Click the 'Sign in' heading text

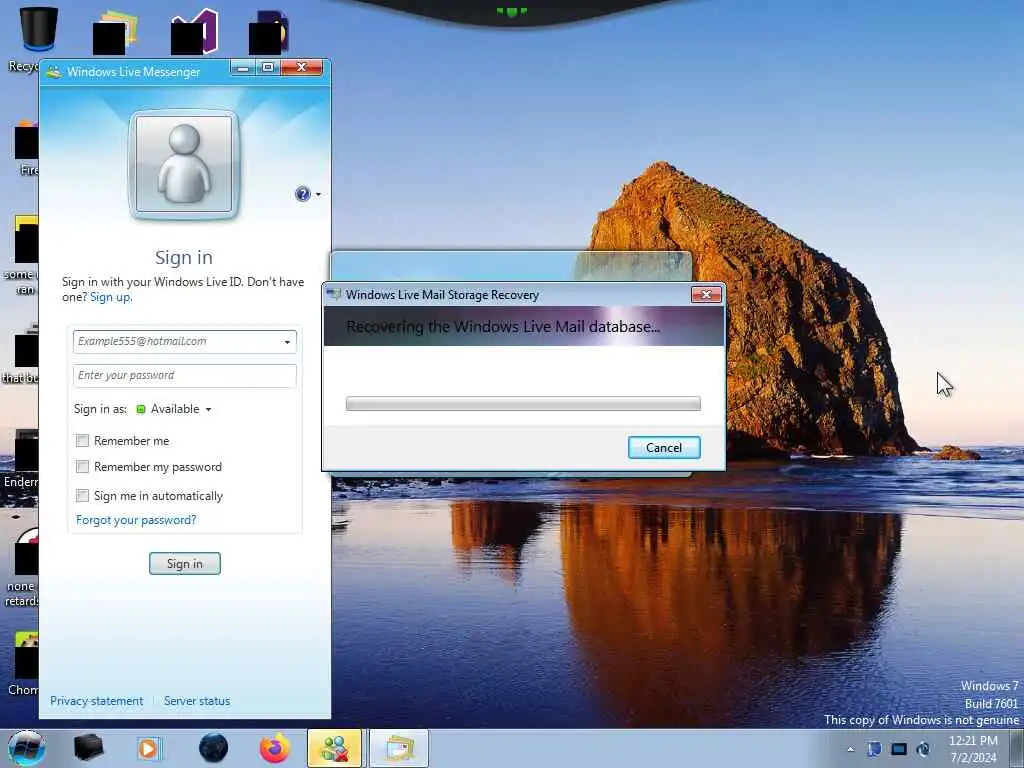184,257
